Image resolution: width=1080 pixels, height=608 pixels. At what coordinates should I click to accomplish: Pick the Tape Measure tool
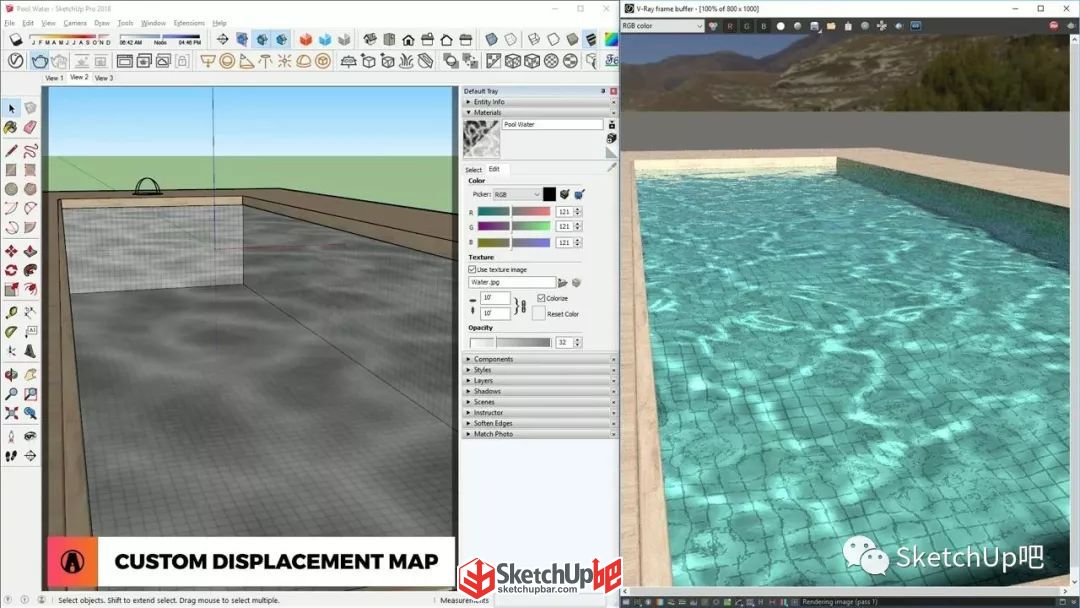tap(12, 313)
